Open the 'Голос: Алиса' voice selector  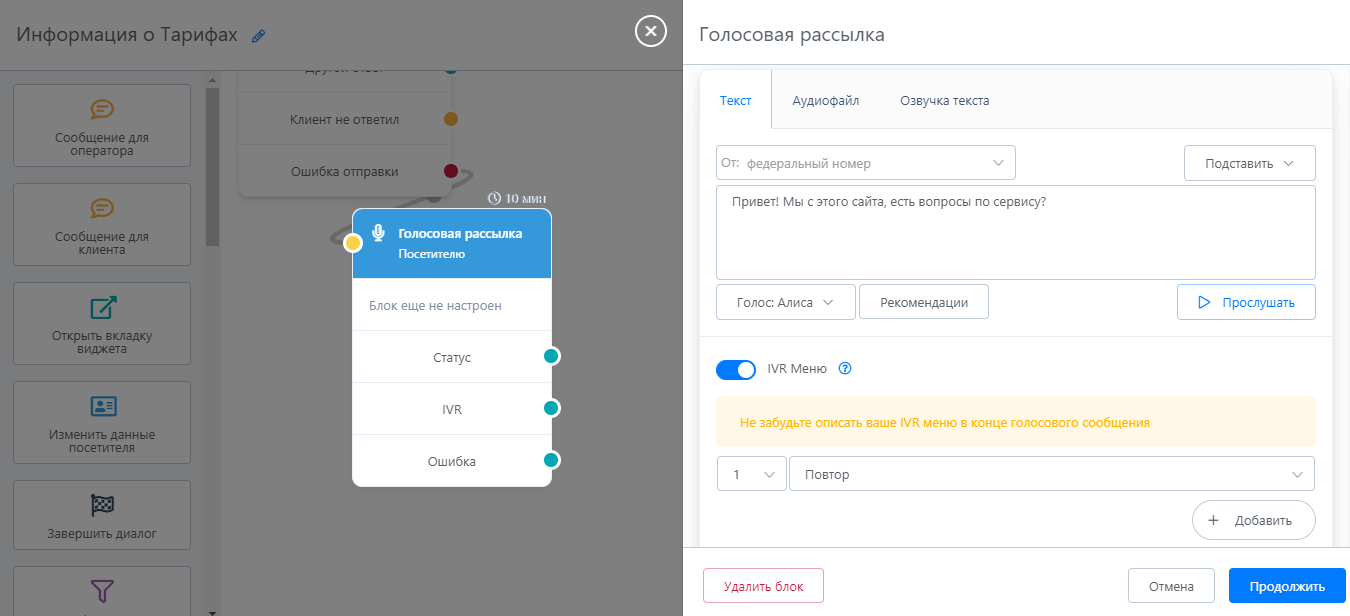[x=785, y=302]
